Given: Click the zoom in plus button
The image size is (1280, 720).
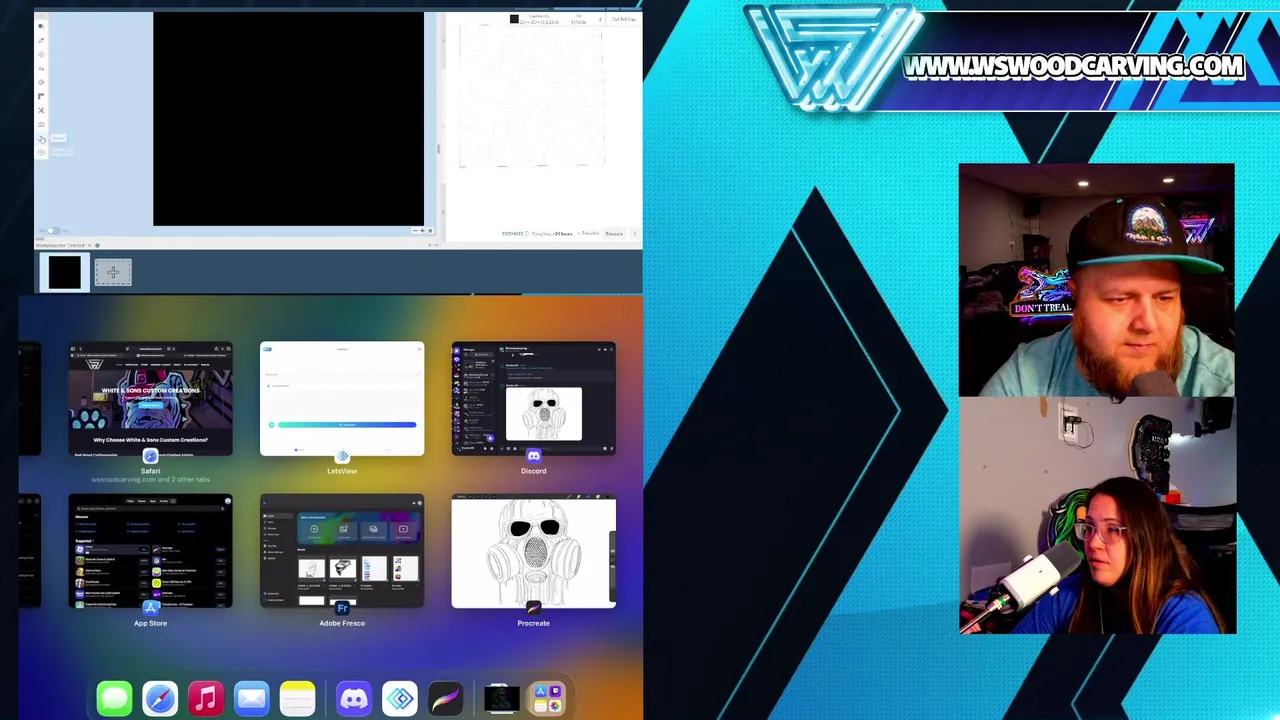Looking at the screenshot, I should (422, 230).
